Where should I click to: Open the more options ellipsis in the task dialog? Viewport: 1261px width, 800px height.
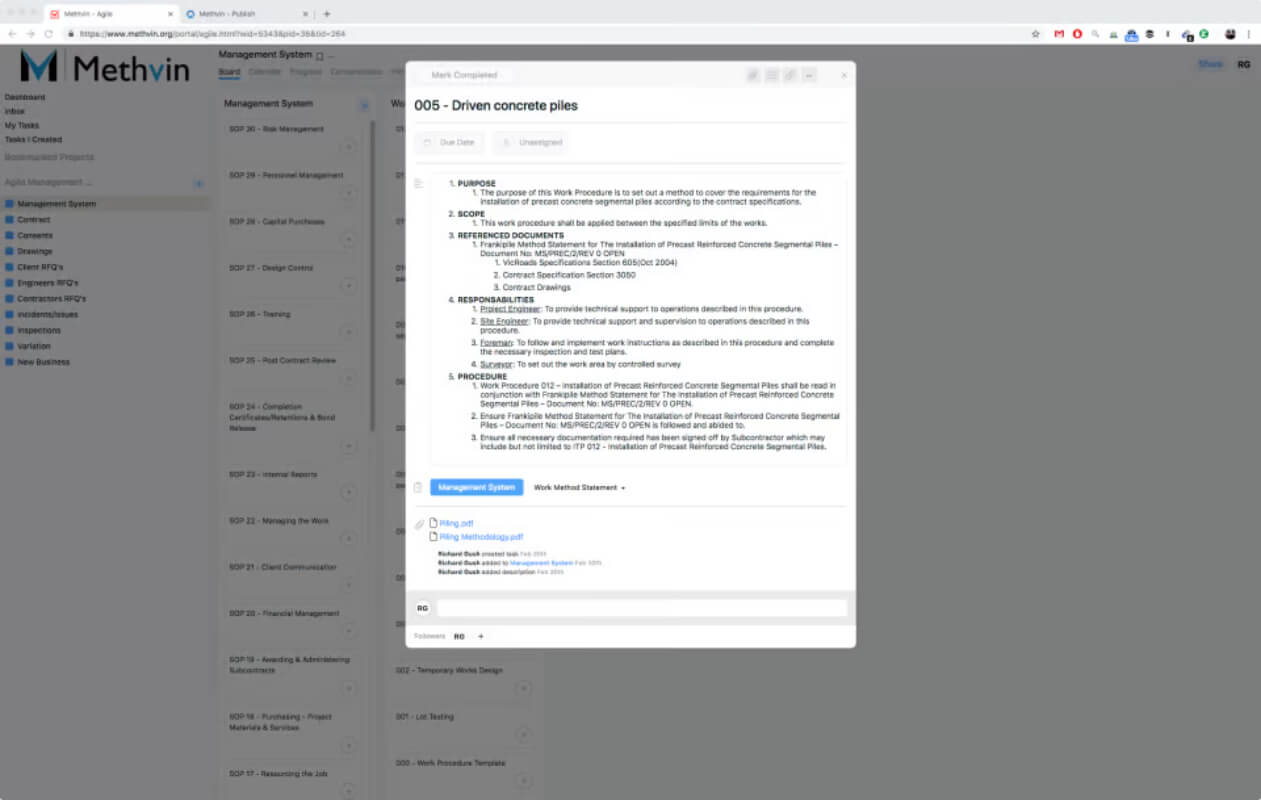coord(809,75)
